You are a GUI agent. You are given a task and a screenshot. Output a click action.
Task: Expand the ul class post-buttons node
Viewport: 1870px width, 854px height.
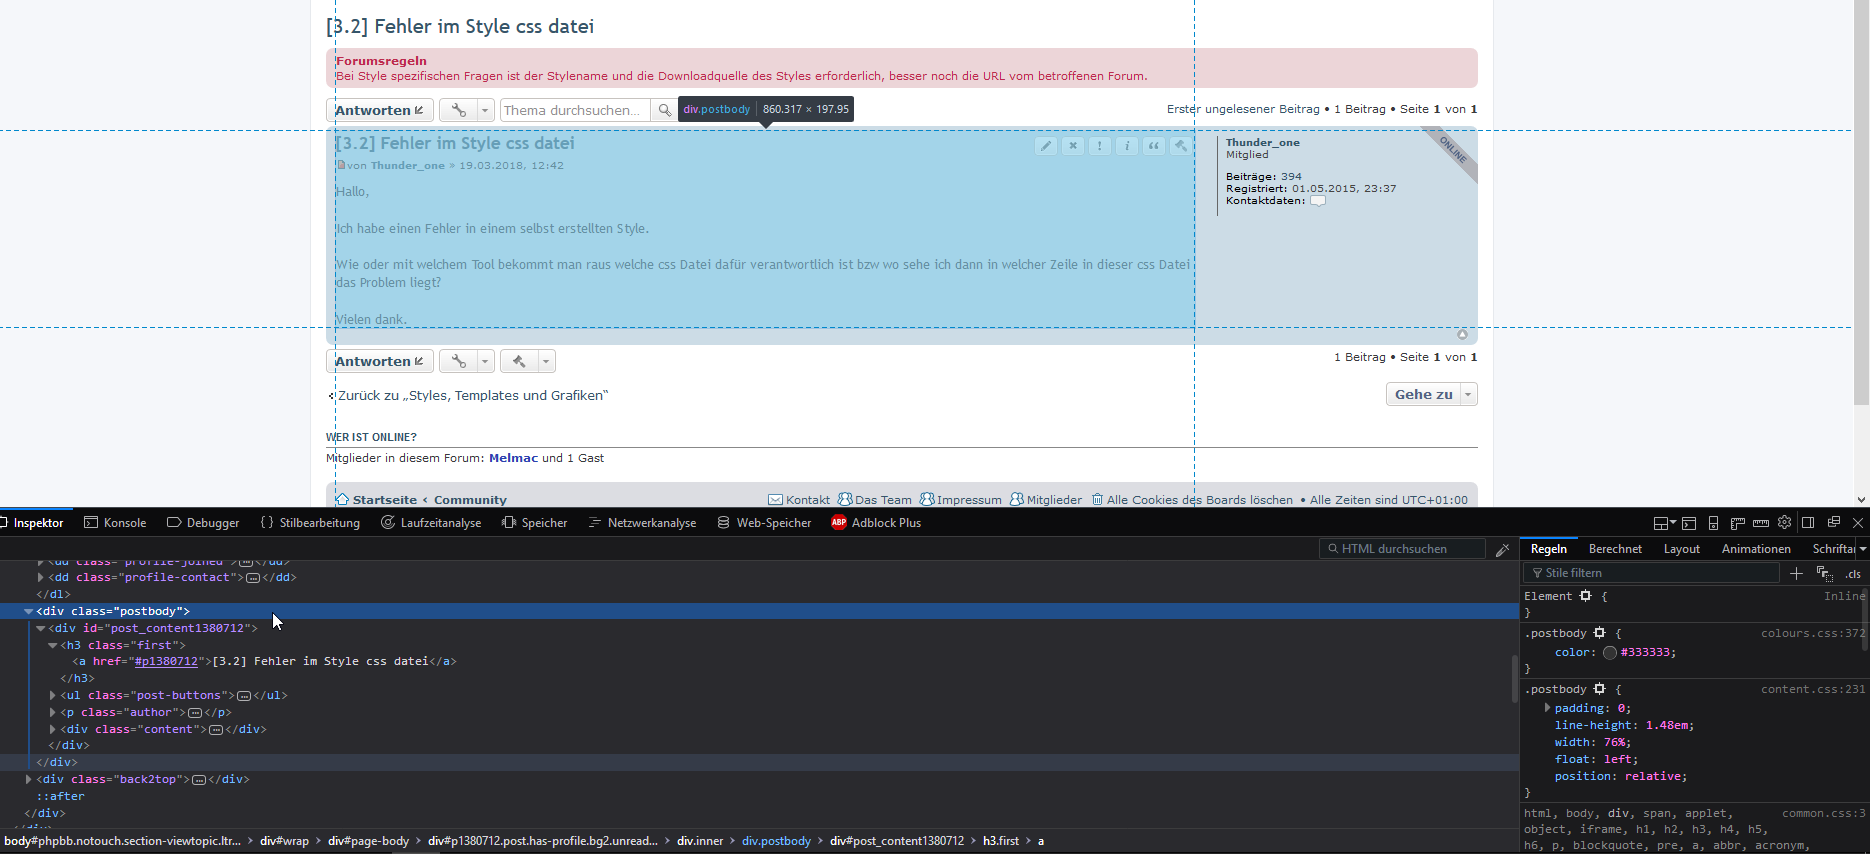click(53, 695)
